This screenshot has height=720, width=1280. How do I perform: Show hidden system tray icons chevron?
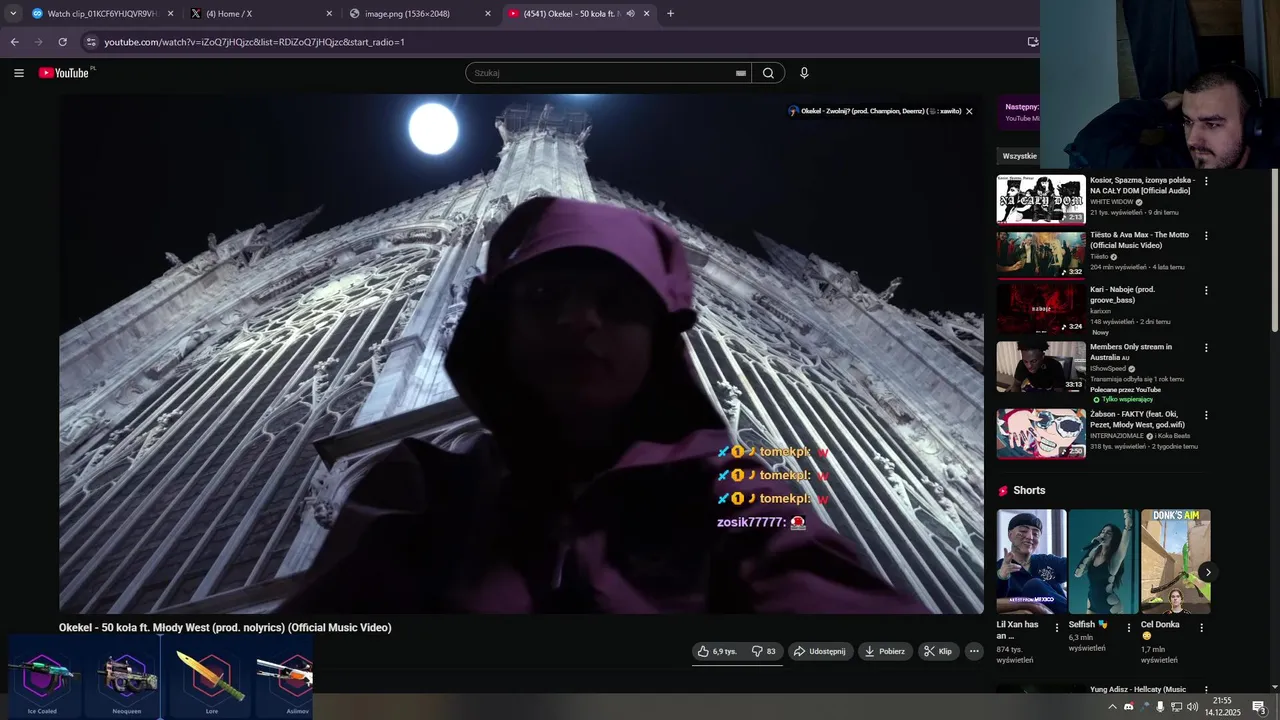[x=1112, y=707]
